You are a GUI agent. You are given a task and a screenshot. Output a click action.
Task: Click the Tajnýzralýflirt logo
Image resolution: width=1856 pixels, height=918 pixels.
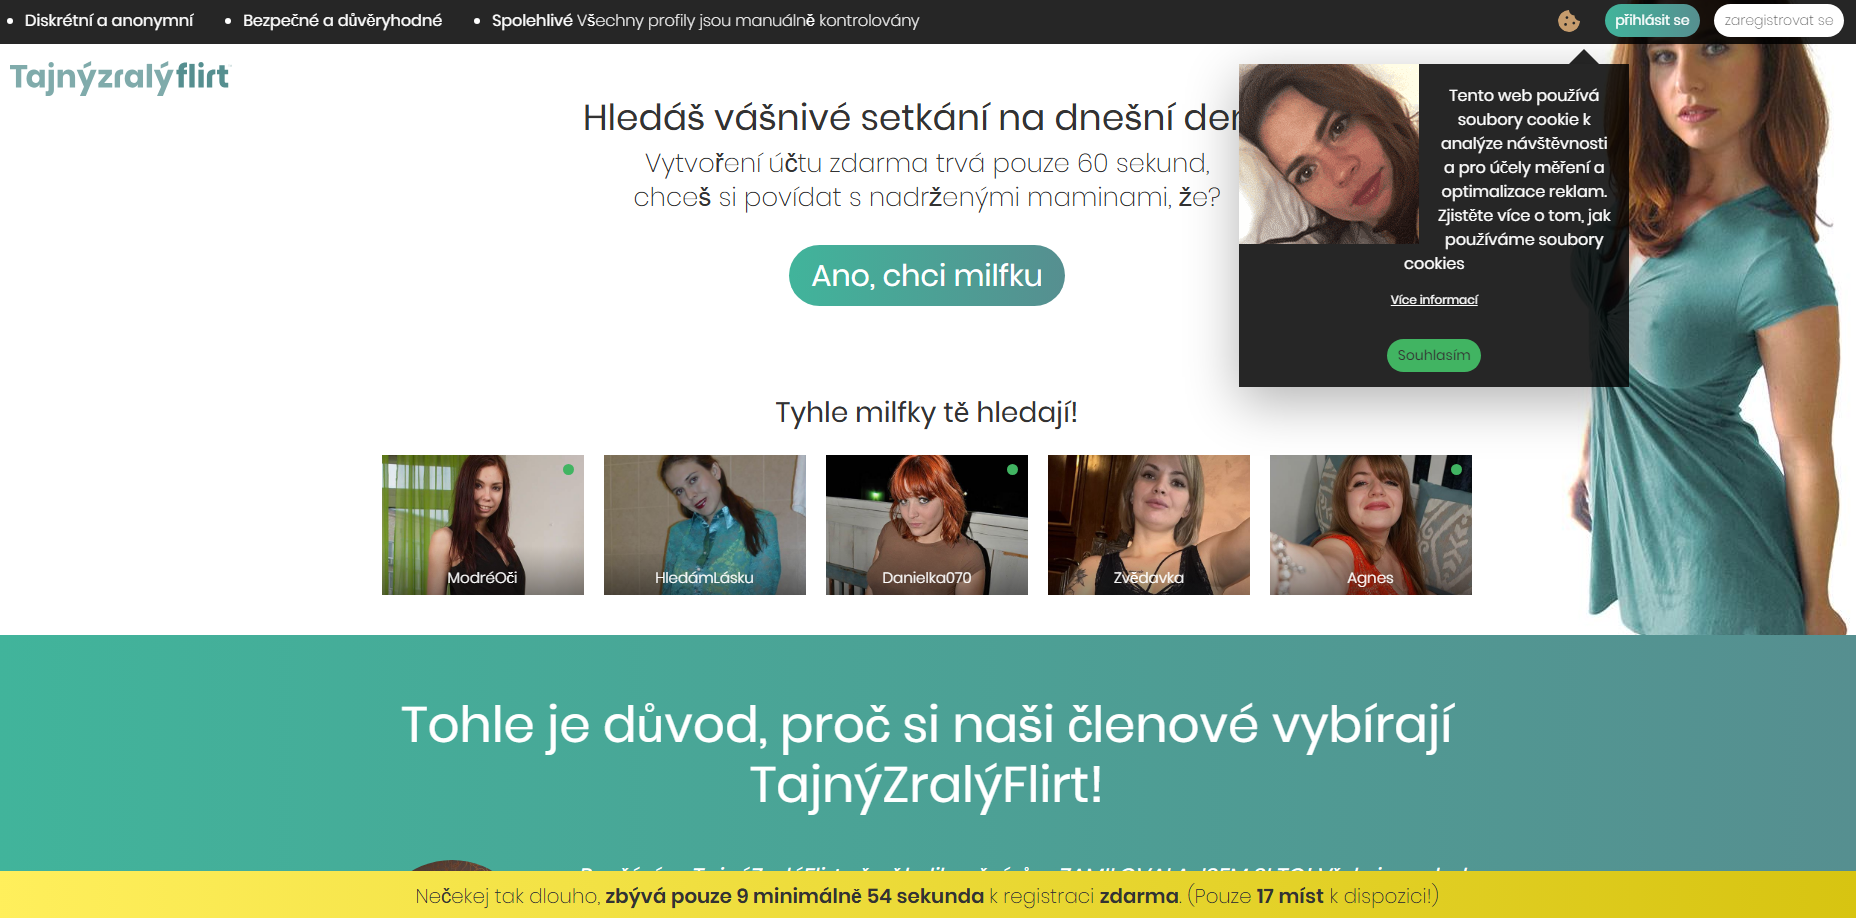[120, 77]
